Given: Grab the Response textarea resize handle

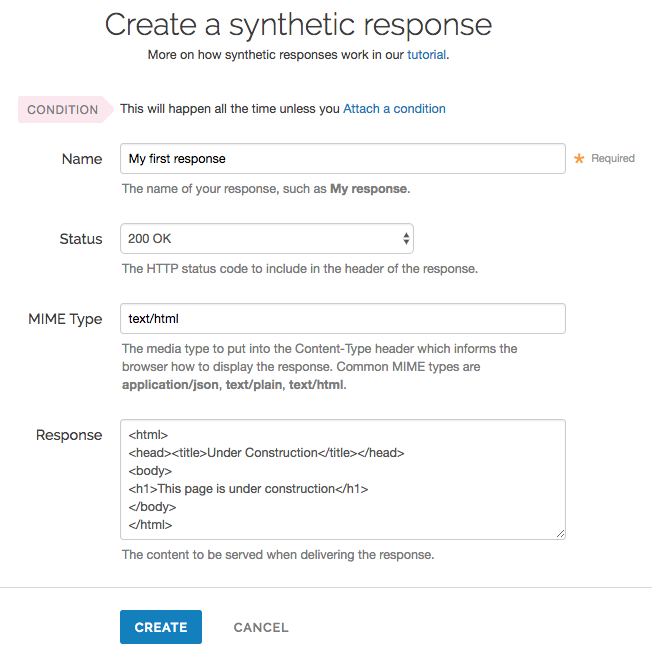Looking at the screenshot, I should click(560, 534).
